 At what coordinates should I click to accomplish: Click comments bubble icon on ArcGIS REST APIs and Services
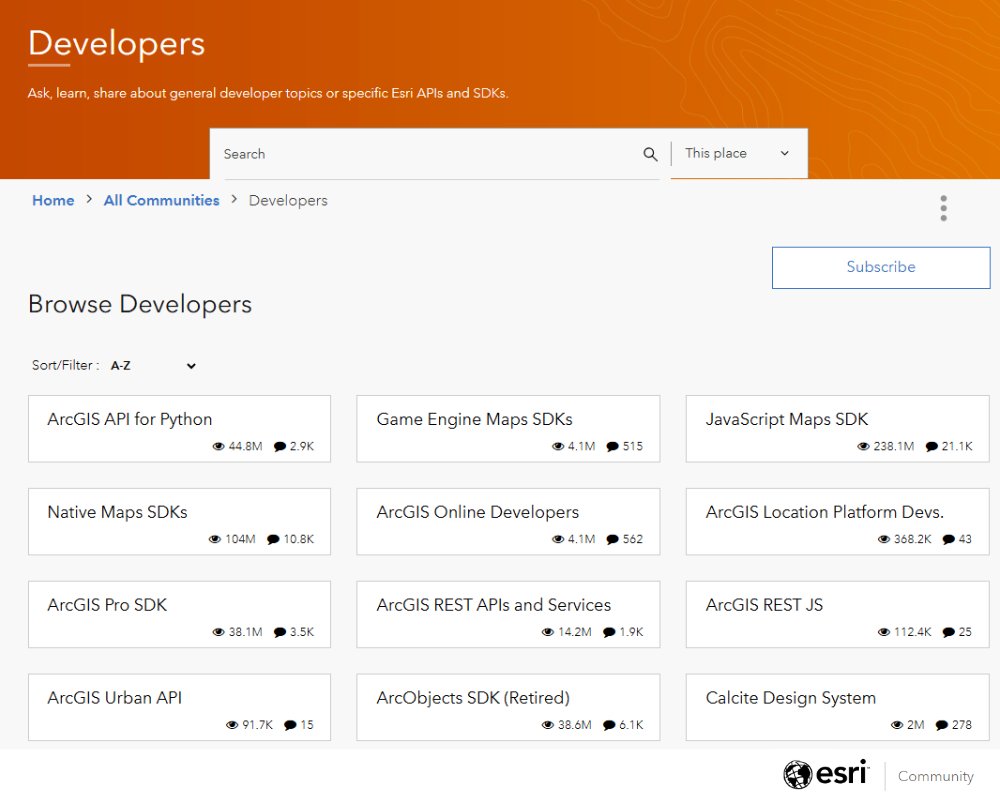[608, 632]
